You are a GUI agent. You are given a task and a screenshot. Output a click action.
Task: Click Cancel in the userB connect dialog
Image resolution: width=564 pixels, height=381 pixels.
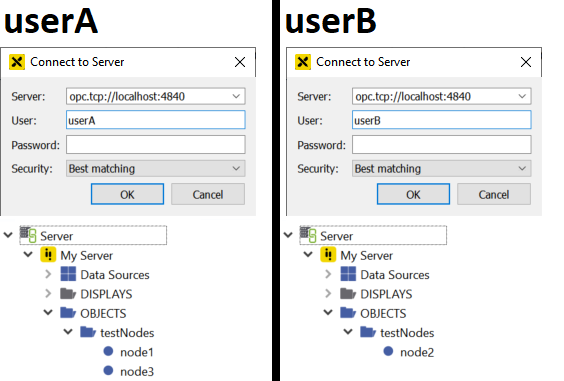494,194
